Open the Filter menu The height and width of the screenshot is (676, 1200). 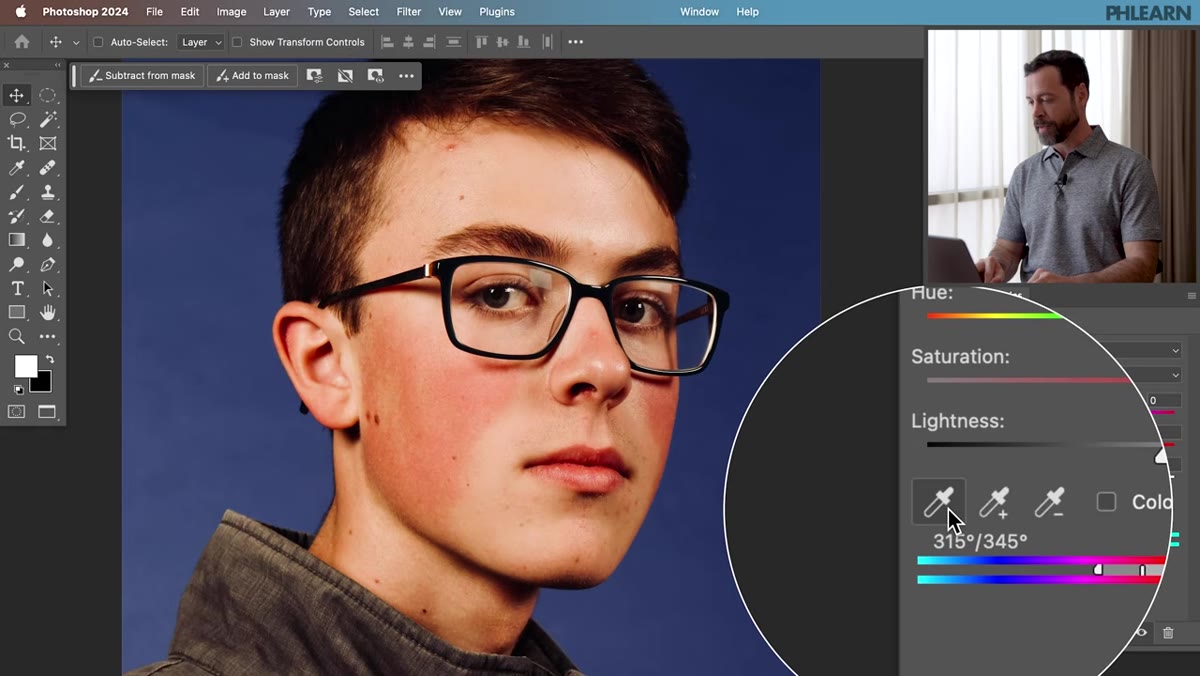click(408, 12)
